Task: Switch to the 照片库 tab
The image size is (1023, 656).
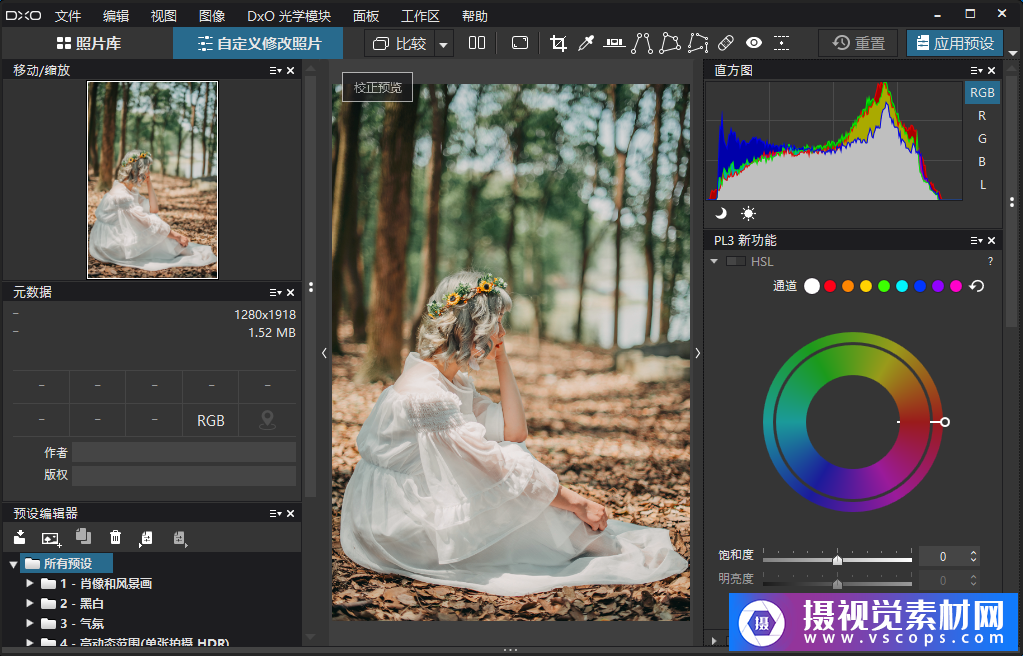Action: tap(87, 43)
